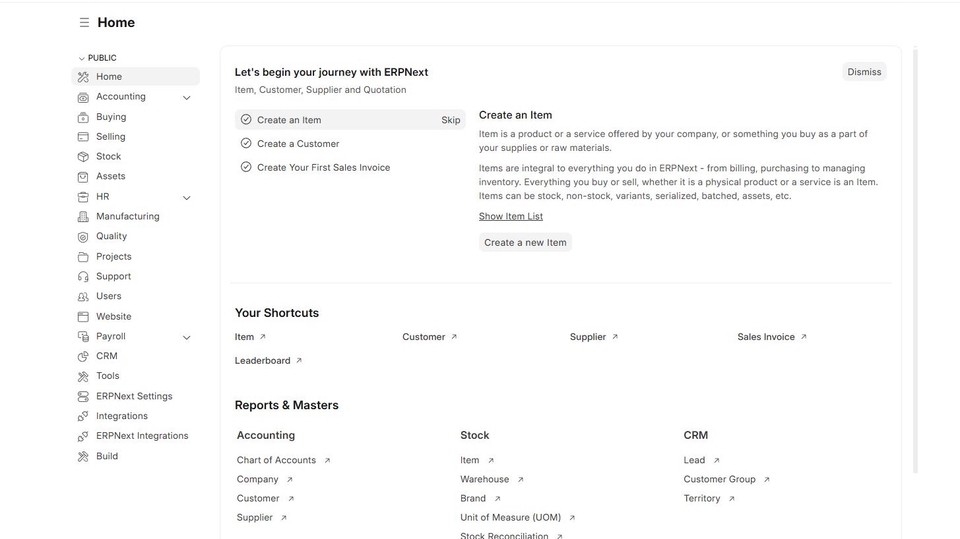This screenshot has height=539, width=960.
Task: Click the Buying sidebar icon
Action: [x=83, y=117]
